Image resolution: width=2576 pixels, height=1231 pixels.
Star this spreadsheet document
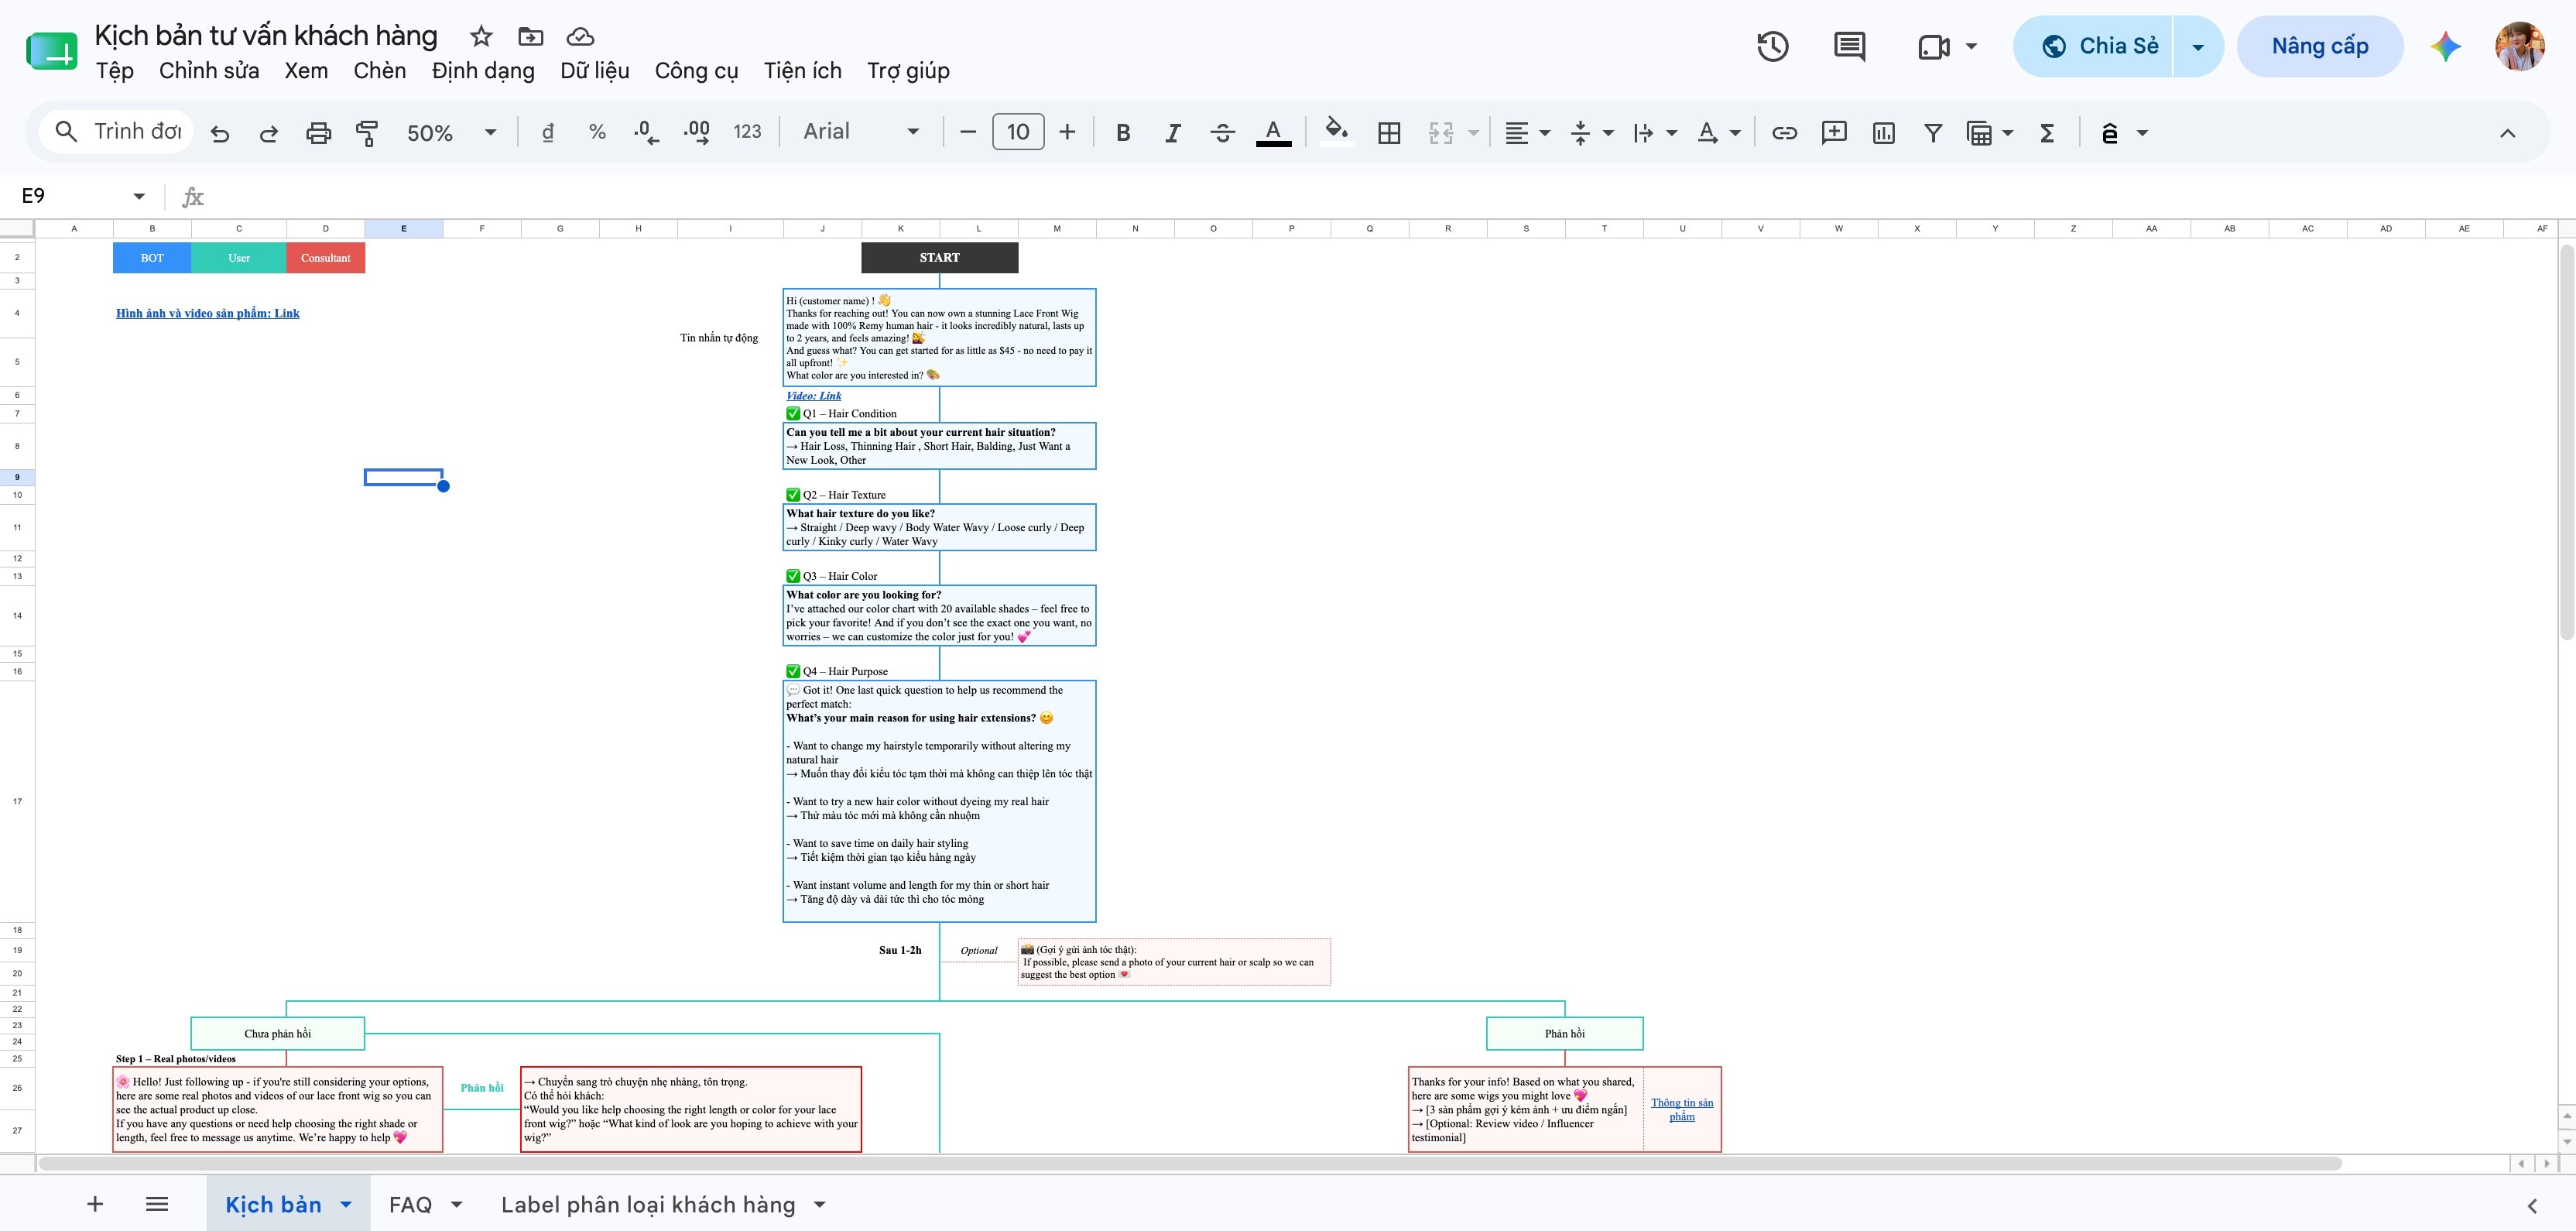[481, 37]
